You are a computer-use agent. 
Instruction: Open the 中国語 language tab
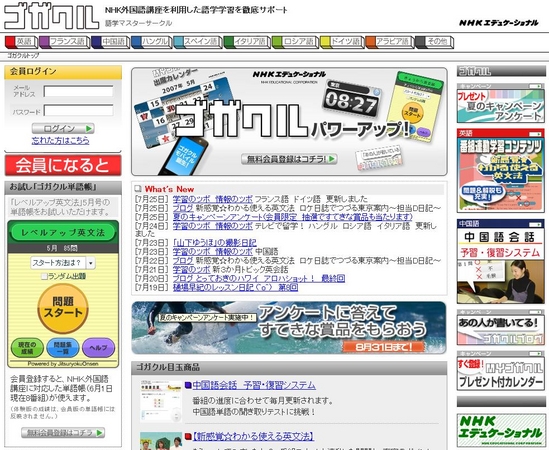click(110, 42)
